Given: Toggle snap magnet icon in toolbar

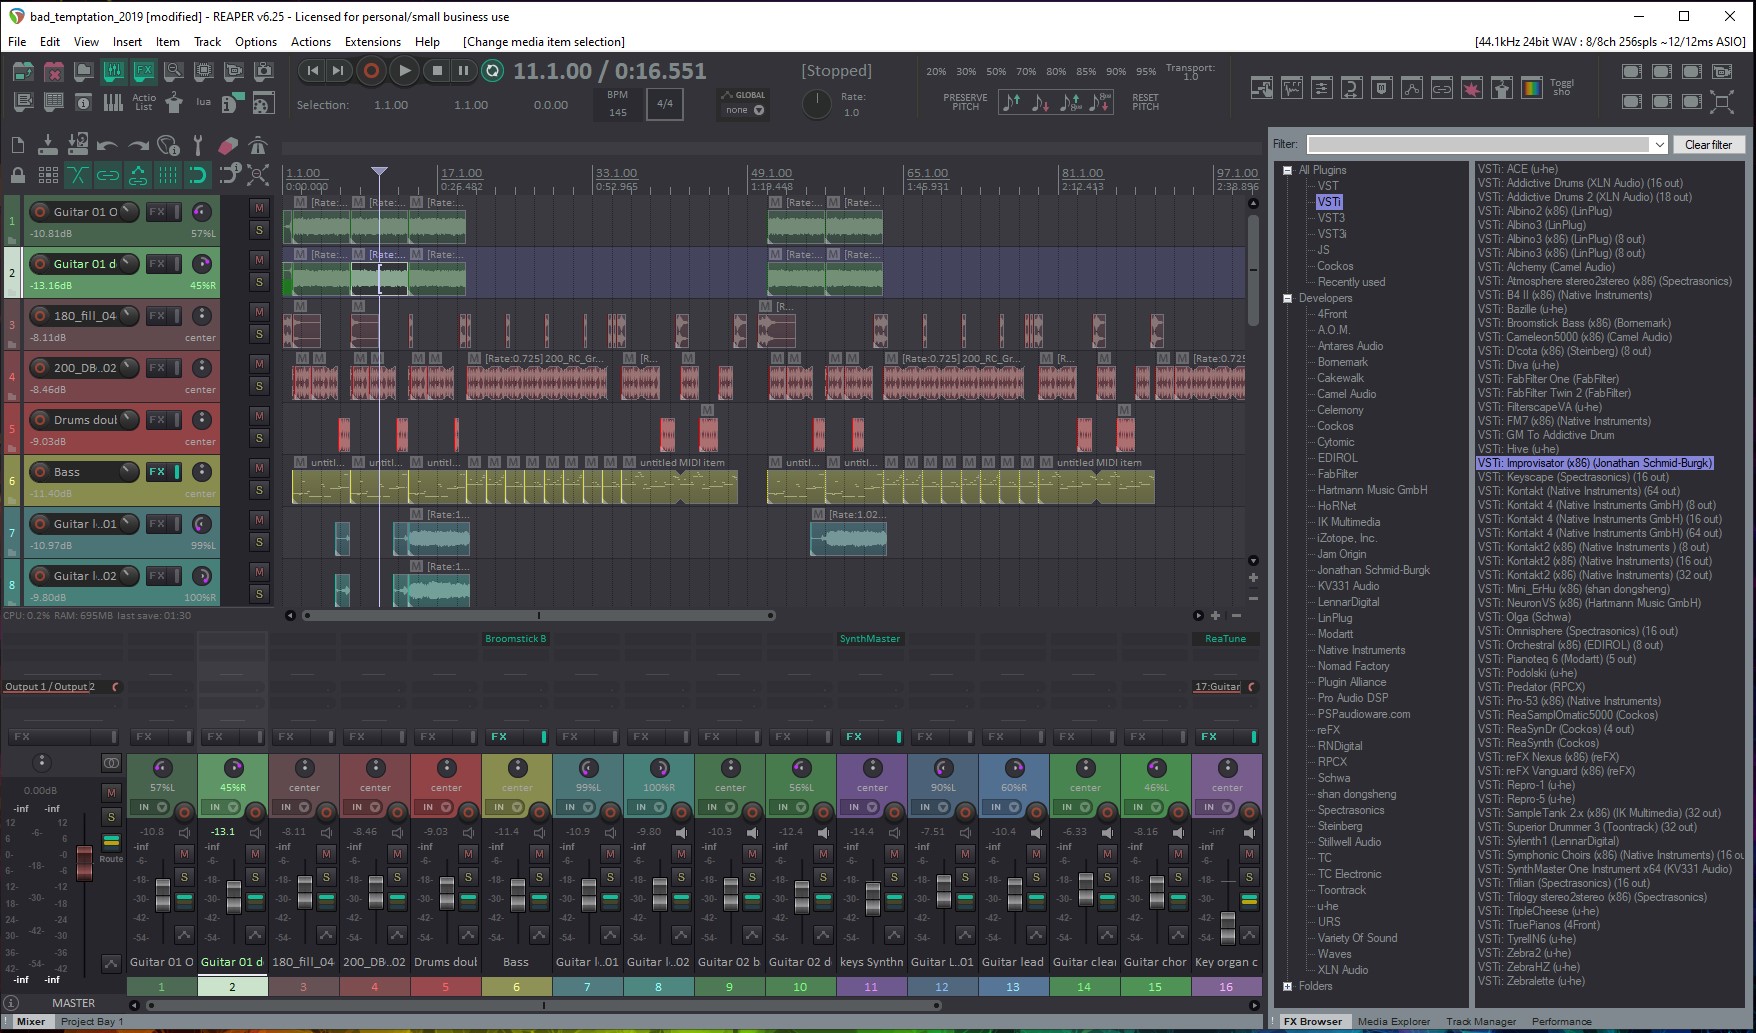Looking at the screenshot, I should click(x=198, y=176).
